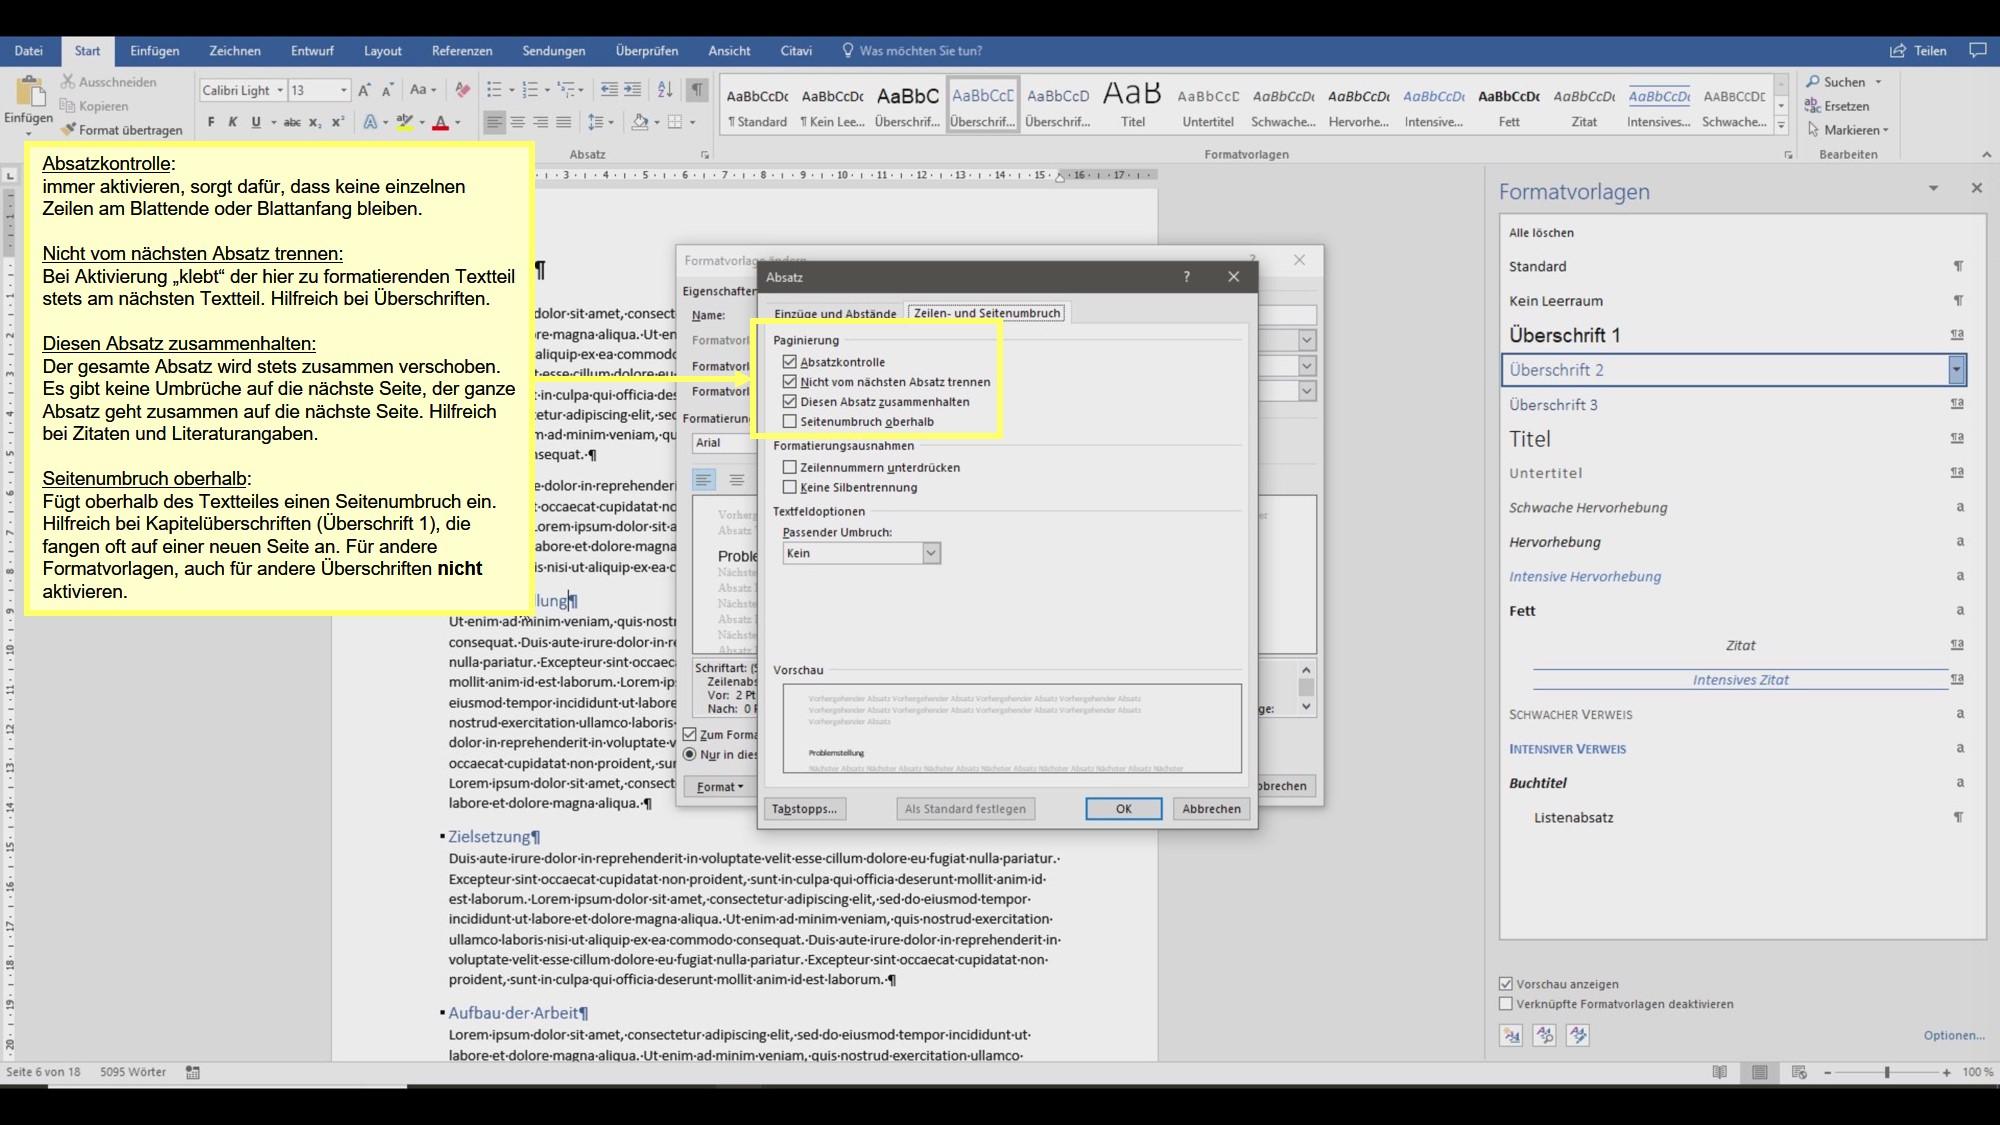
Task: Click the Einfügen paste icon
Action: point(29,92)
